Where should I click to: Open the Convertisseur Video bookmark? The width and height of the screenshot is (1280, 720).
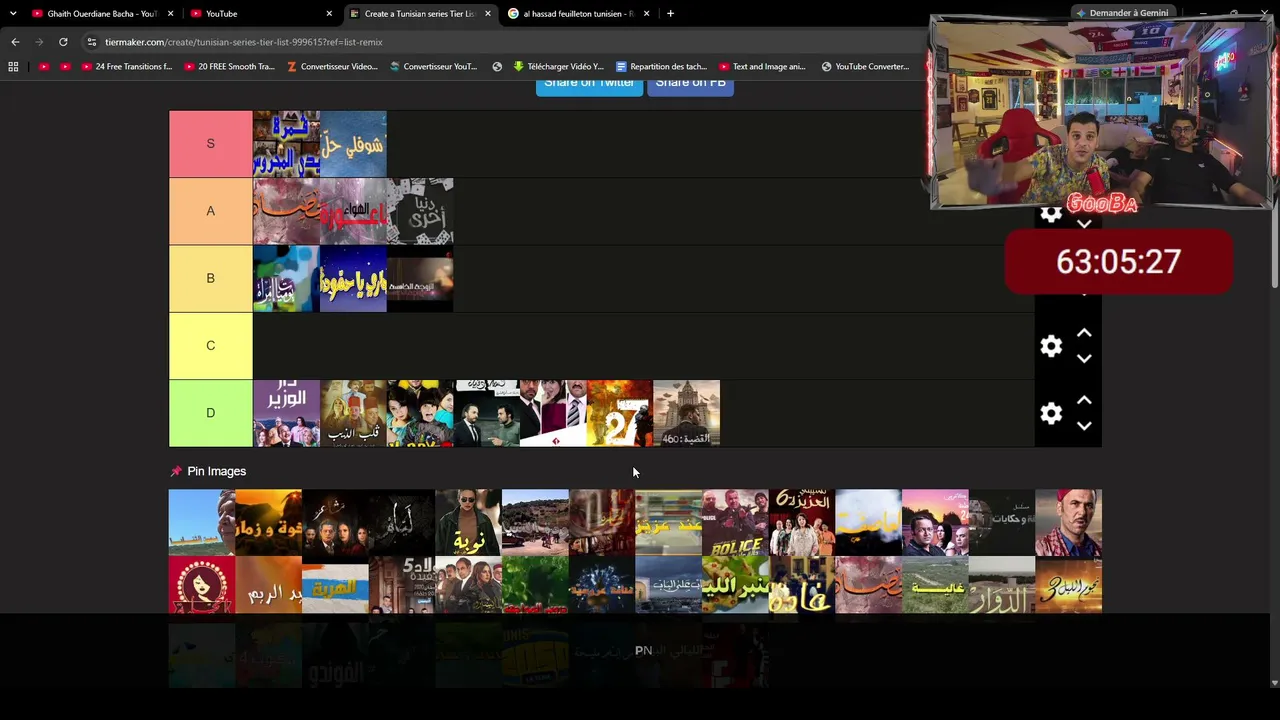point(332,67)
